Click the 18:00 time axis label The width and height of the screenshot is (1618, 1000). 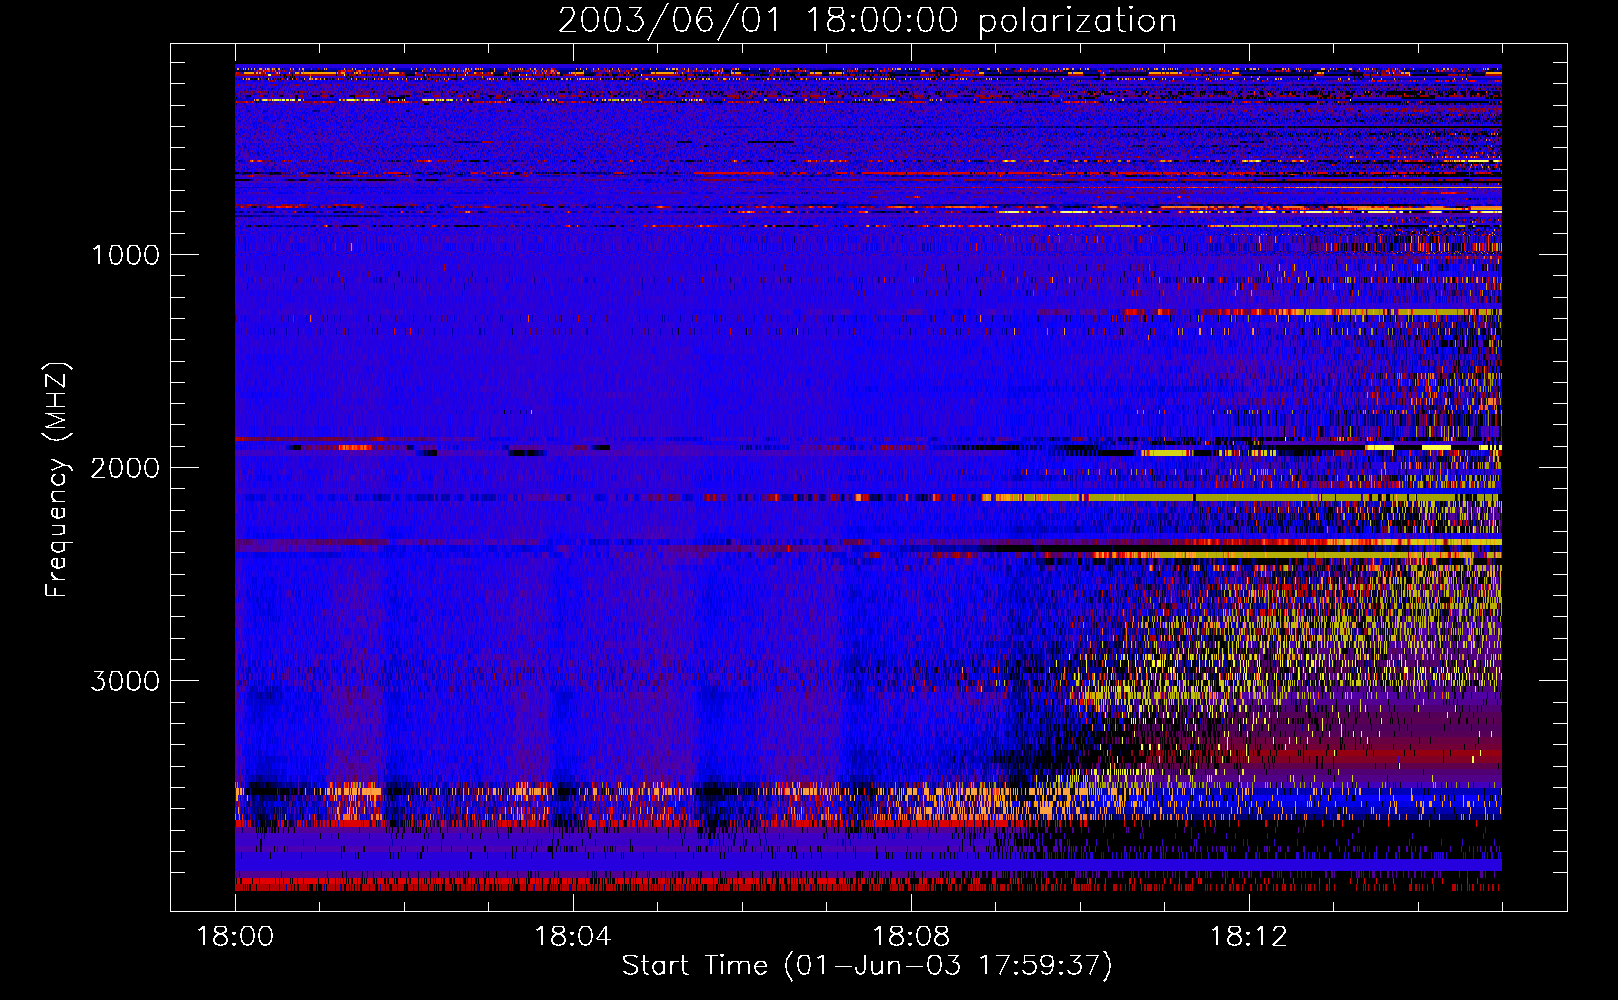pos(235,937)
